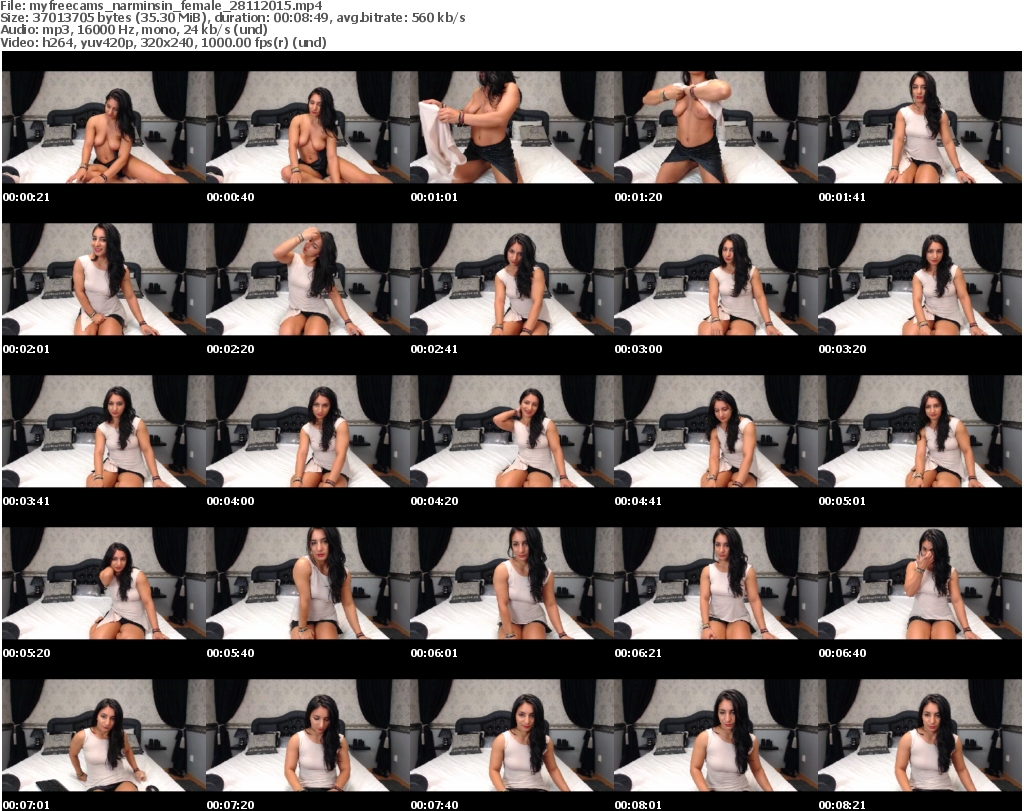Viewport: 1024px width, 811px height.
Task: Click the 00:04:20 timestamp label
Action: pyautogui.click(x=434, y=501)
